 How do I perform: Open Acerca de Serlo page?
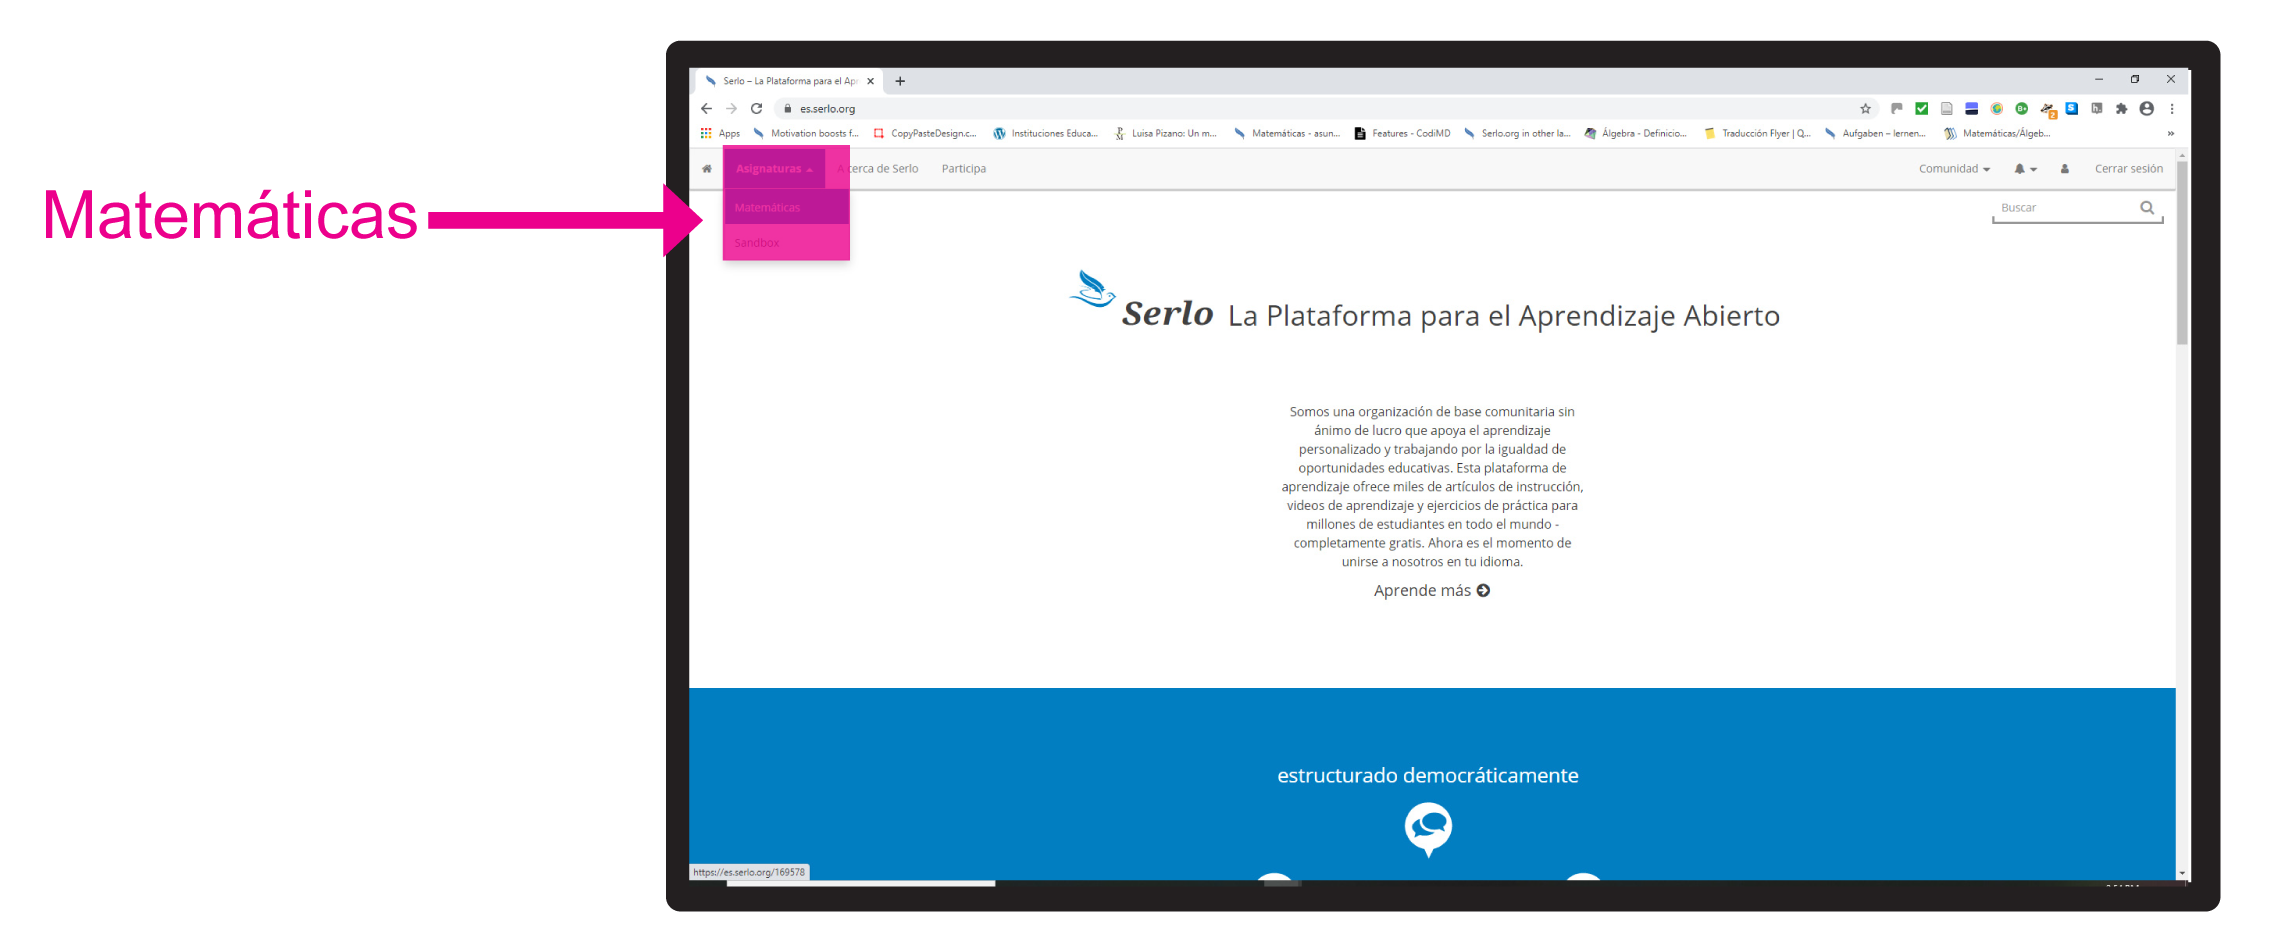click(x=878, y=169)
